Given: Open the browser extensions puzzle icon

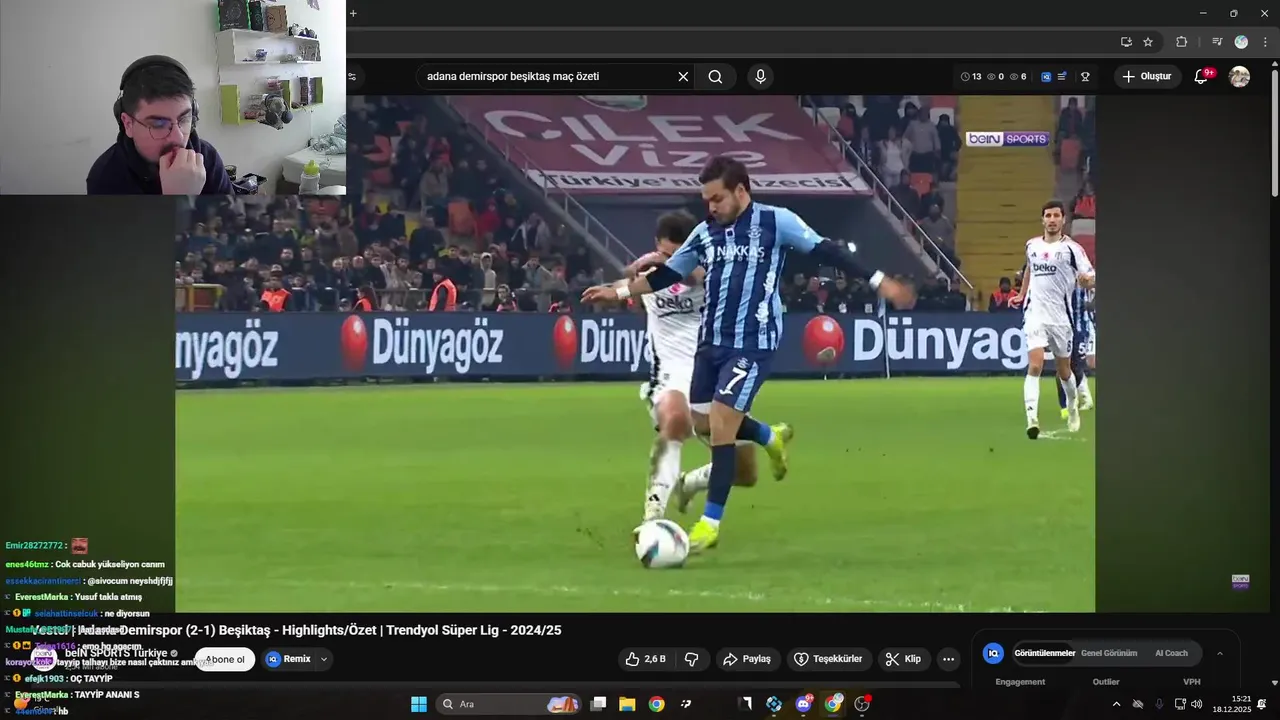Looking at the screenshot, I should click(1181, 42).
